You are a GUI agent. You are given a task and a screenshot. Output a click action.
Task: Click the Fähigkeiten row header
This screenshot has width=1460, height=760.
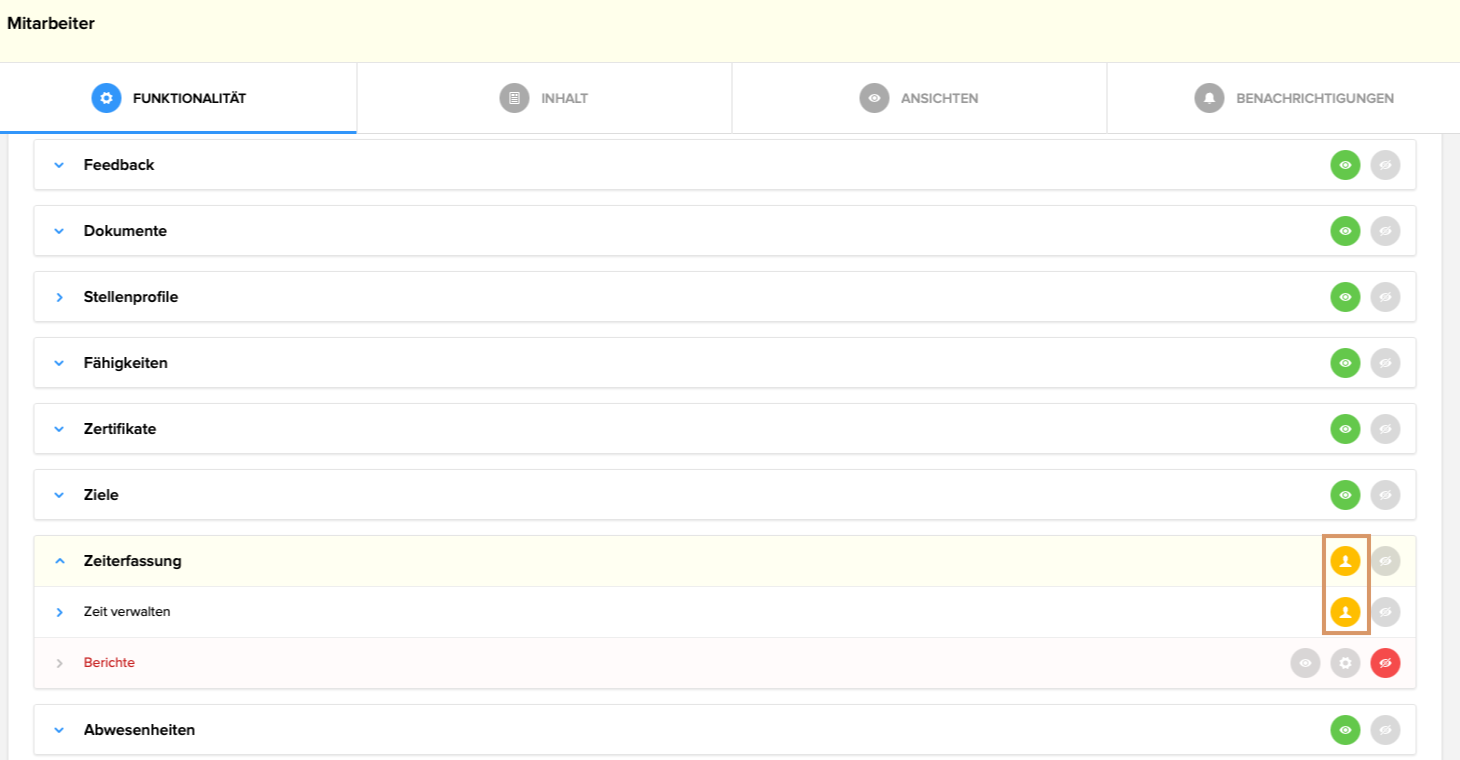pos(126,363)
